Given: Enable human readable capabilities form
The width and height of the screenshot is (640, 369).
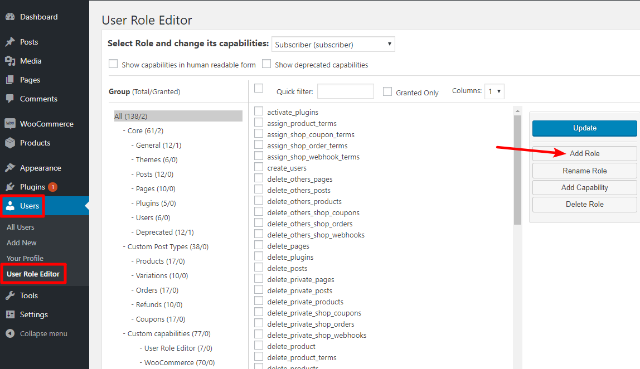Looking at the screenshot, I should tap(113, 64).
